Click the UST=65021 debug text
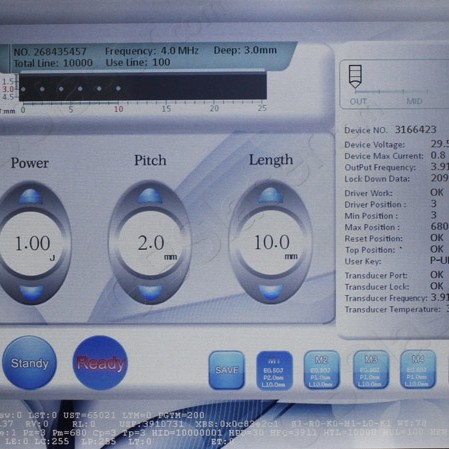Image resolution: width=449 pixels, height=449 pixels. (x=90, y=415)
